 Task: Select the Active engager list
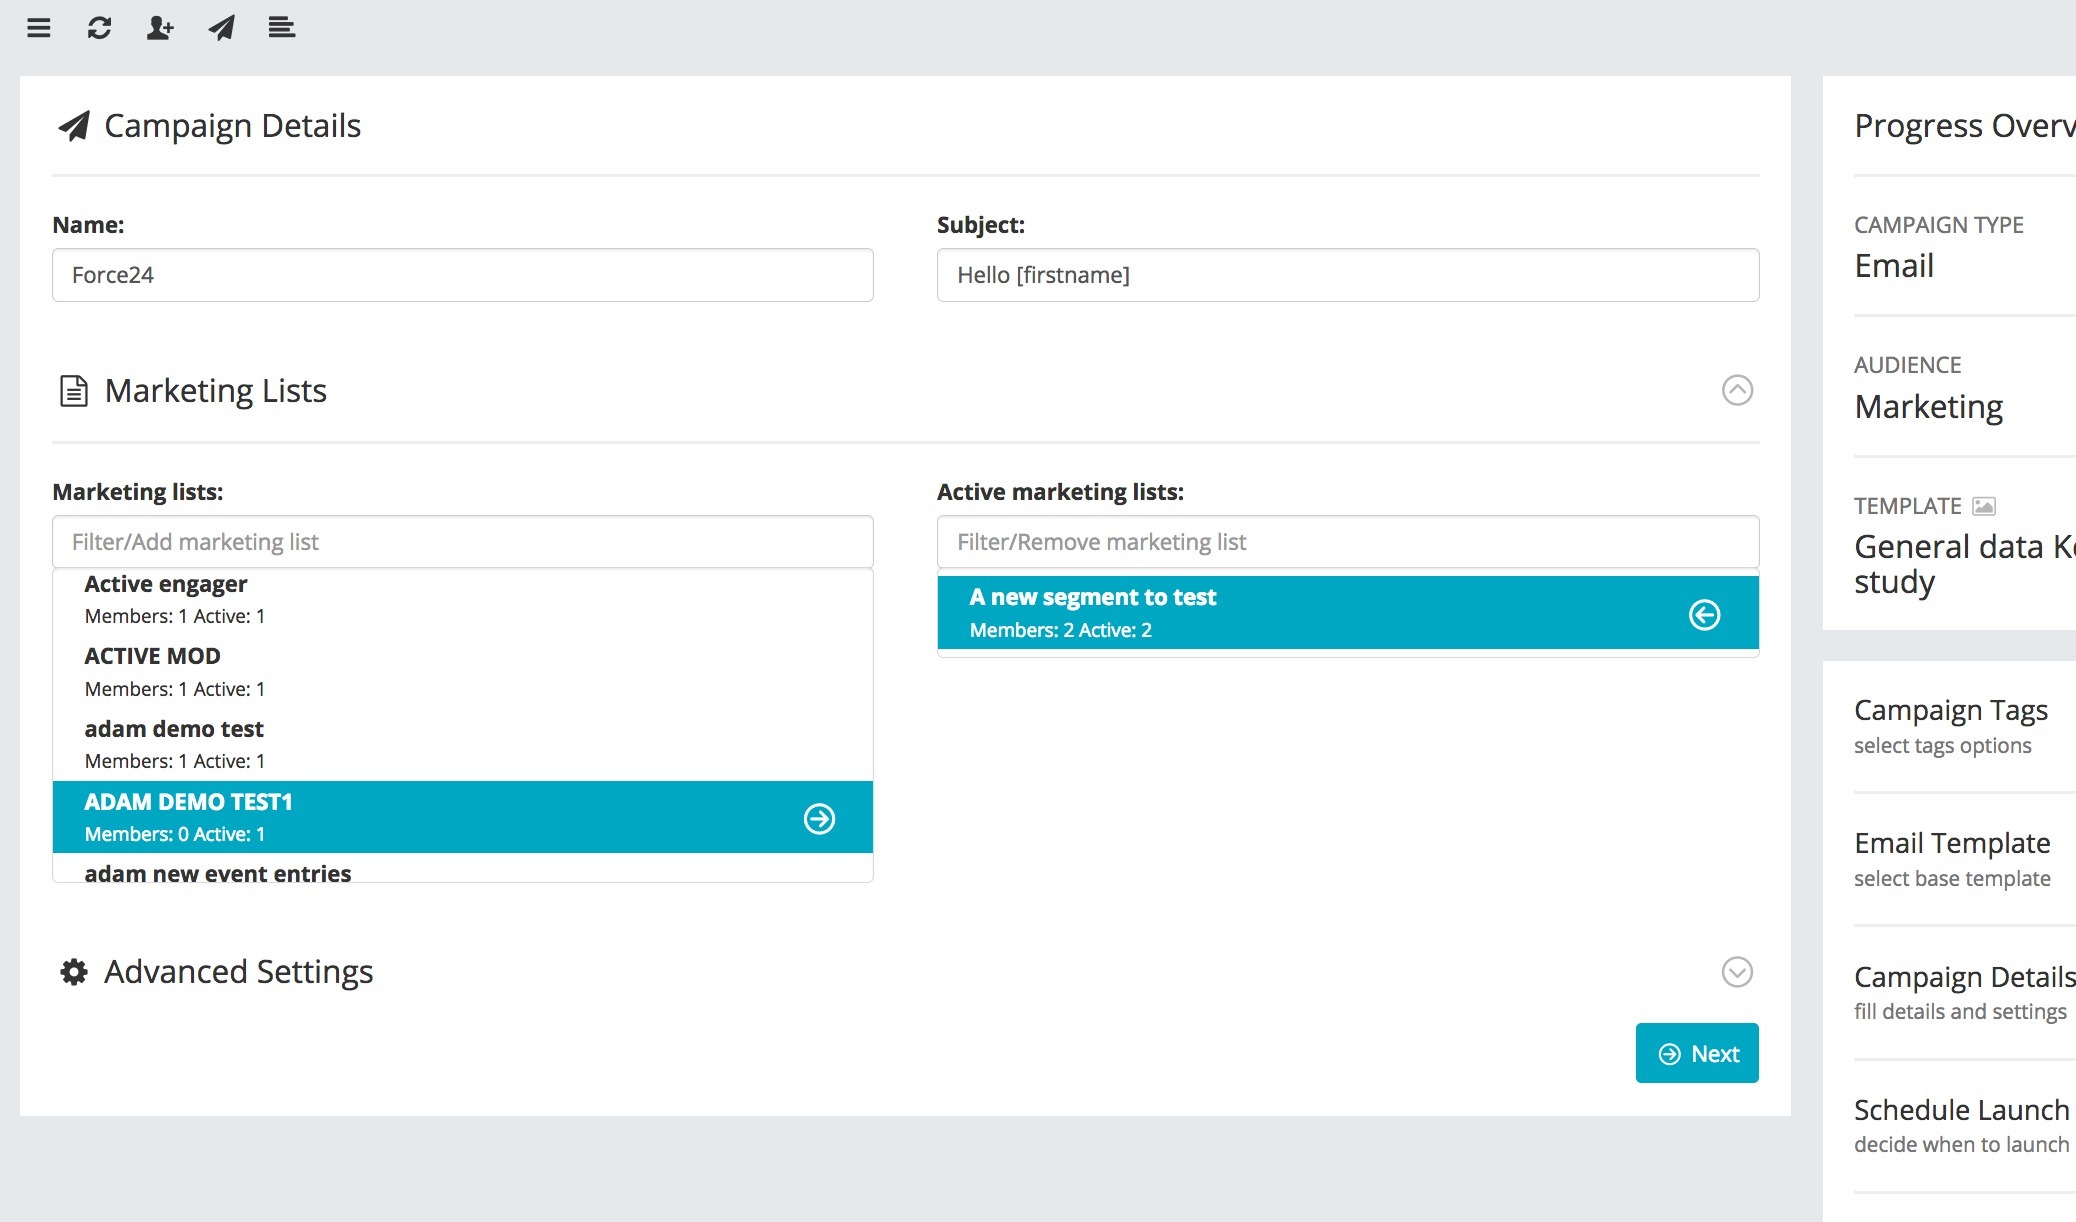click(463, 599)
